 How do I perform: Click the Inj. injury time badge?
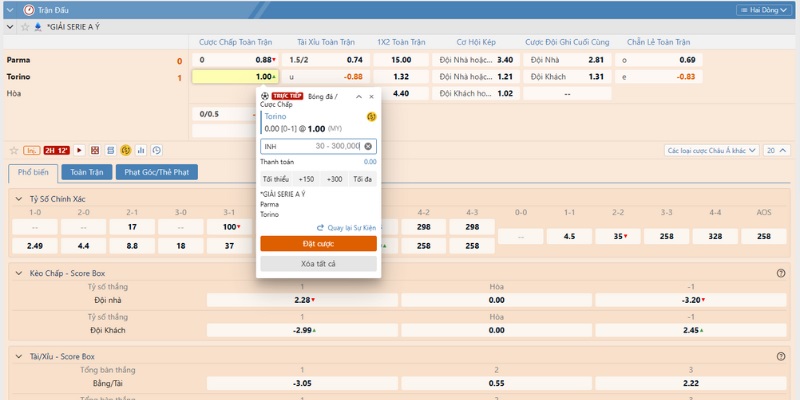pyautogui.click(x=31, y=150)
